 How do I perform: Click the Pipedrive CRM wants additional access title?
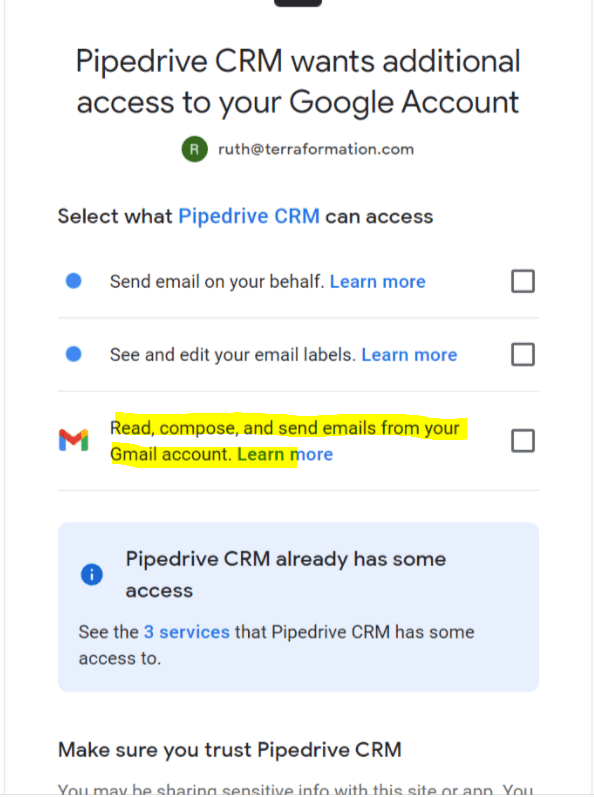298,81
